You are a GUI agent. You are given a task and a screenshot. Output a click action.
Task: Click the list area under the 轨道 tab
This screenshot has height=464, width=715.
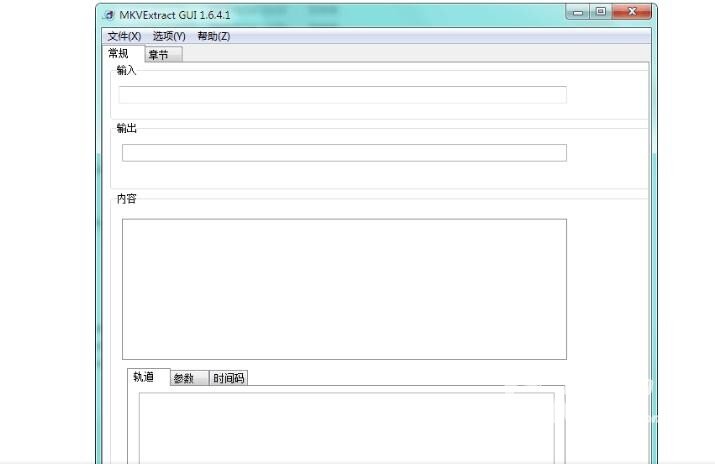347,428
